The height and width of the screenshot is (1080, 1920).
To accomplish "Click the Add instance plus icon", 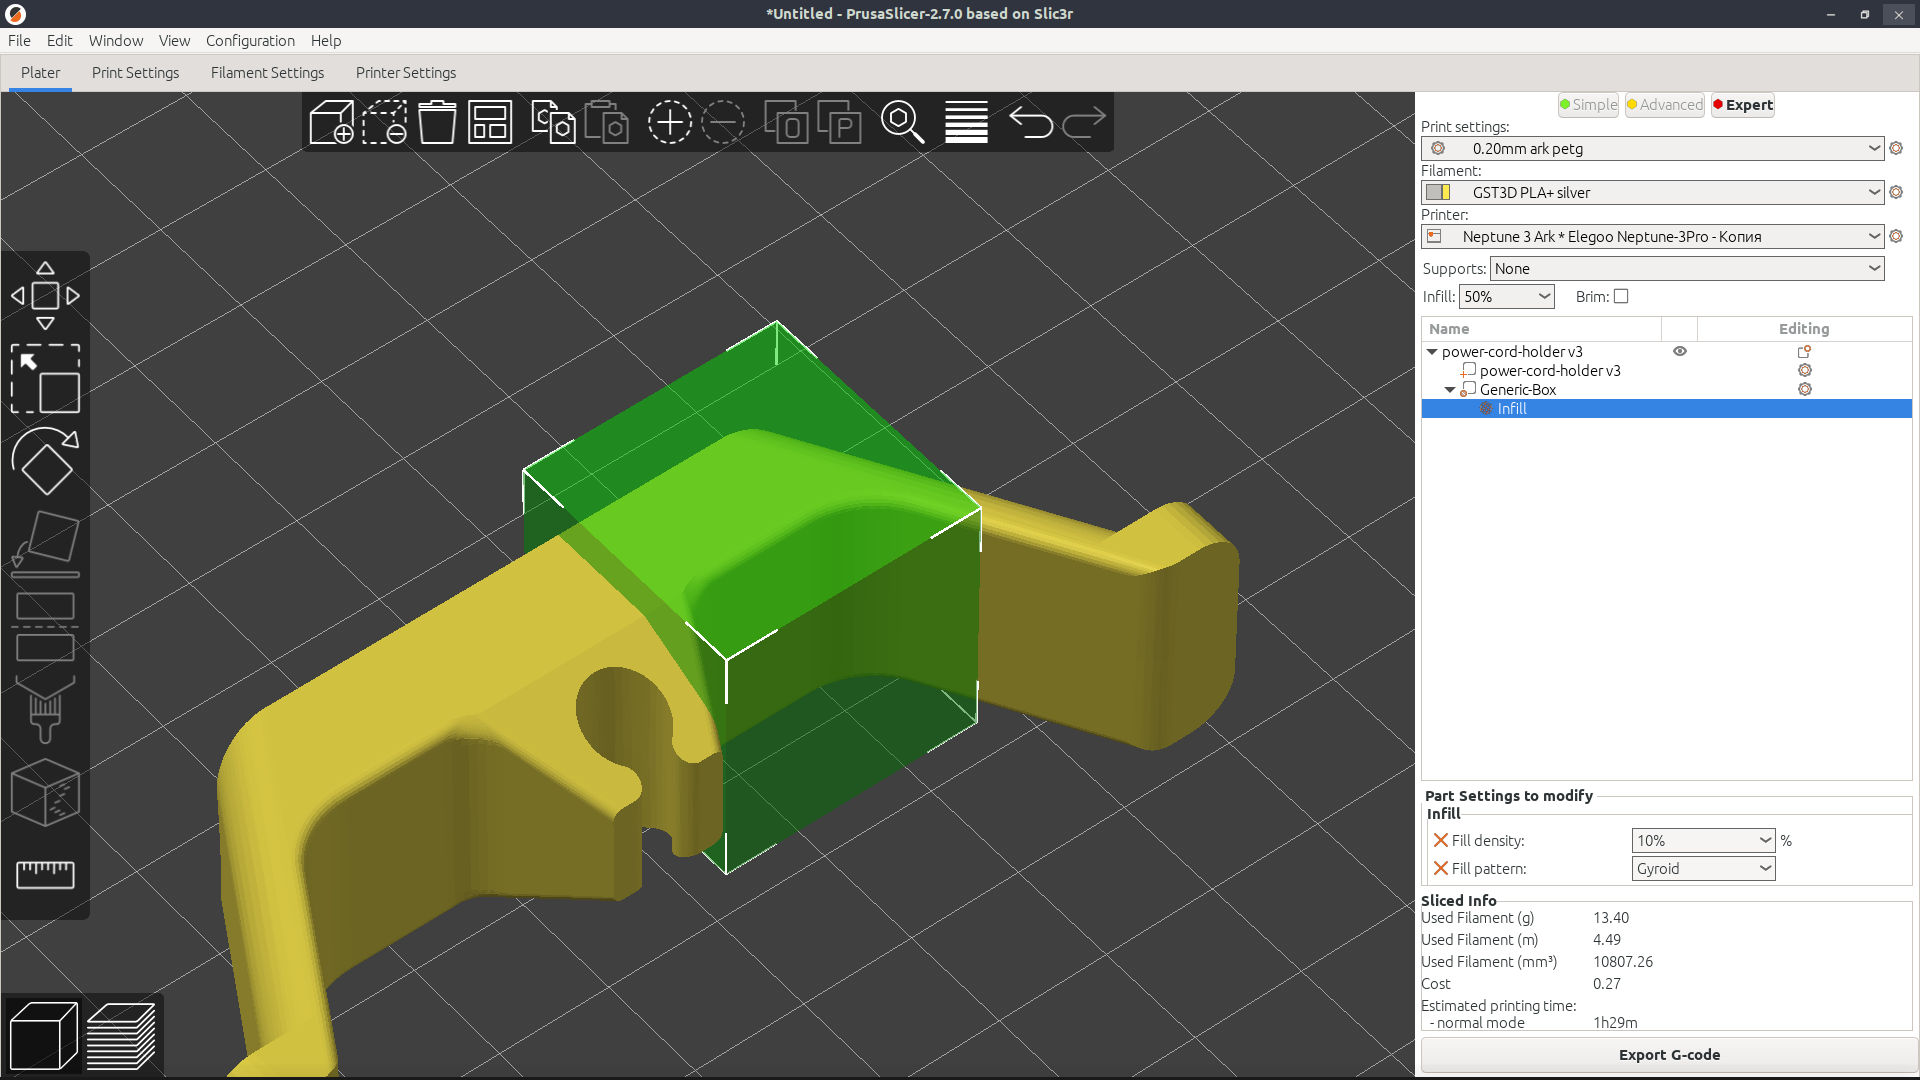I will 670,122.
